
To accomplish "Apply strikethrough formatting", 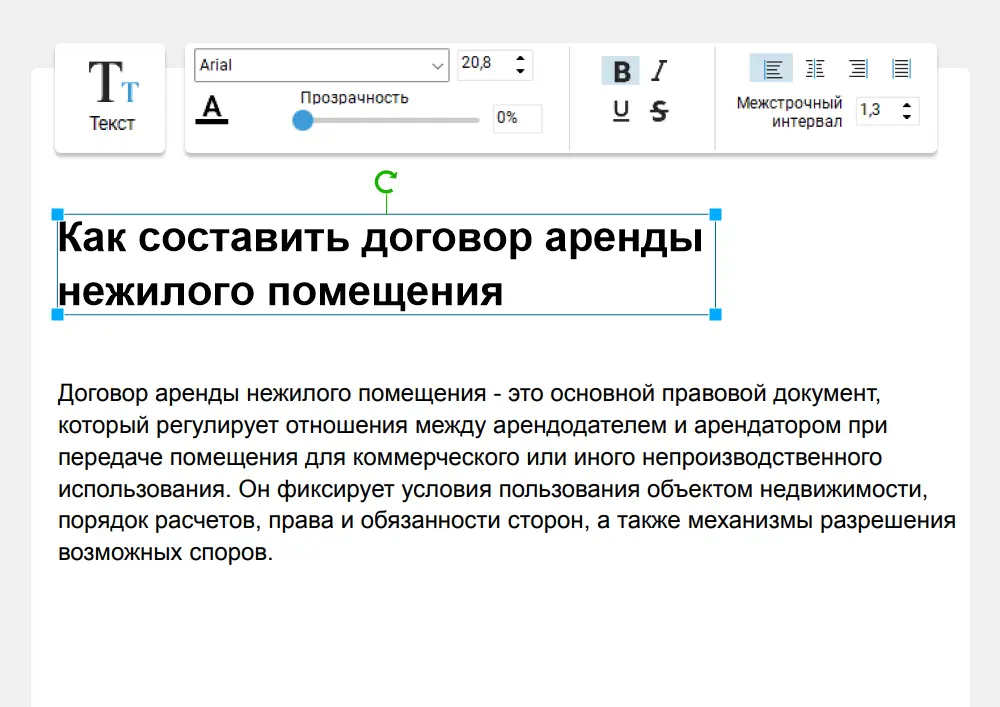I will (x=659, y=111).
